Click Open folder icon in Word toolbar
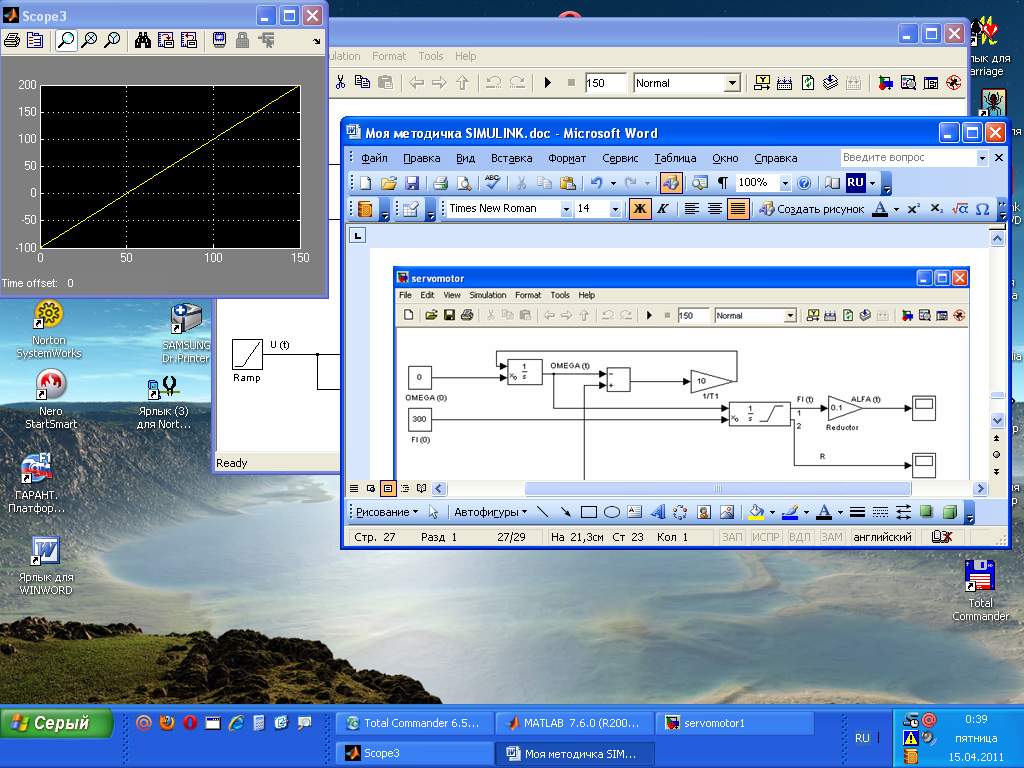Screen dimensions: 1024x768 (x=389, y=183)
